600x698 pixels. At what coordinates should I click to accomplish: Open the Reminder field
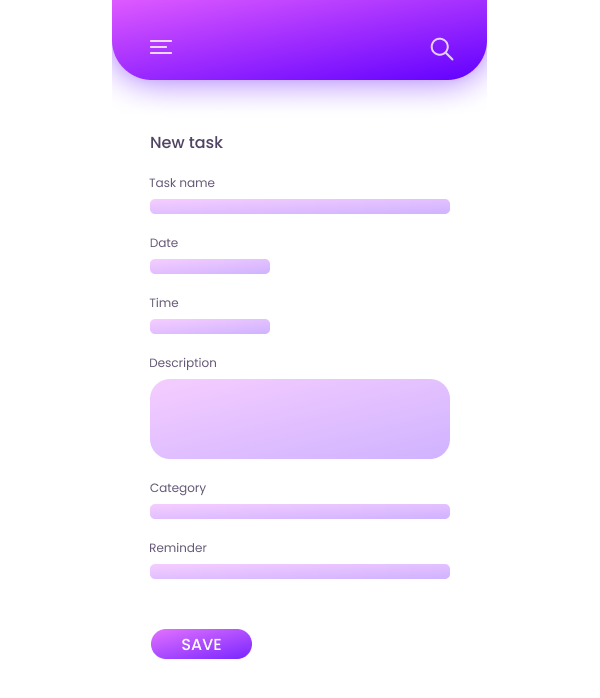pyautogui.click(x=300, y=571)
